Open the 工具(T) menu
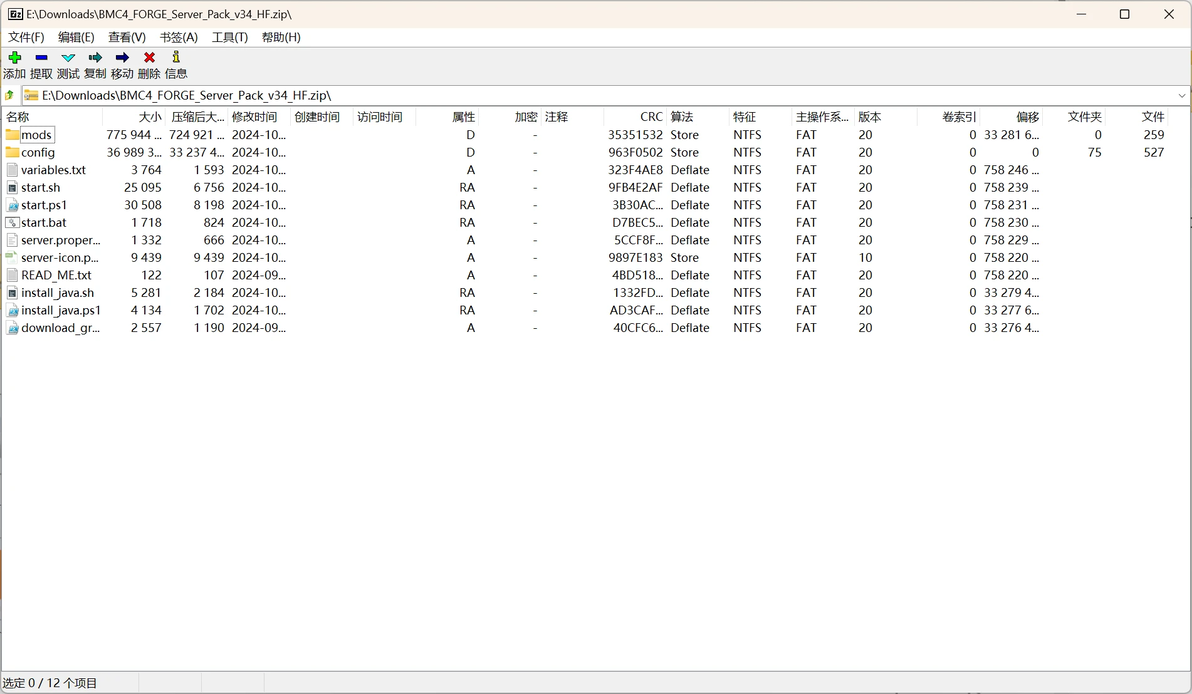The height and width of the screenshot is (694, 1192). coord(230,37)
